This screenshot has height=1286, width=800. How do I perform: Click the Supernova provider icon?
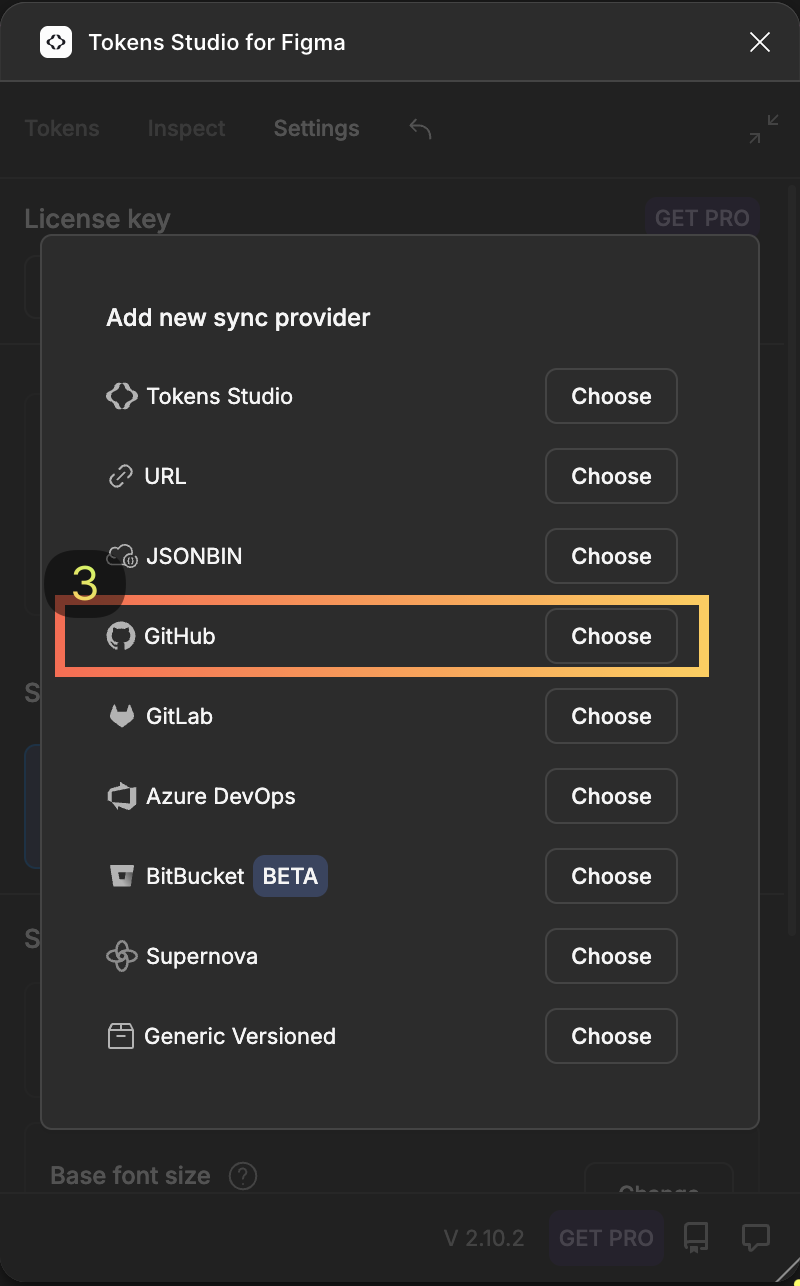[x=121, y=956]
